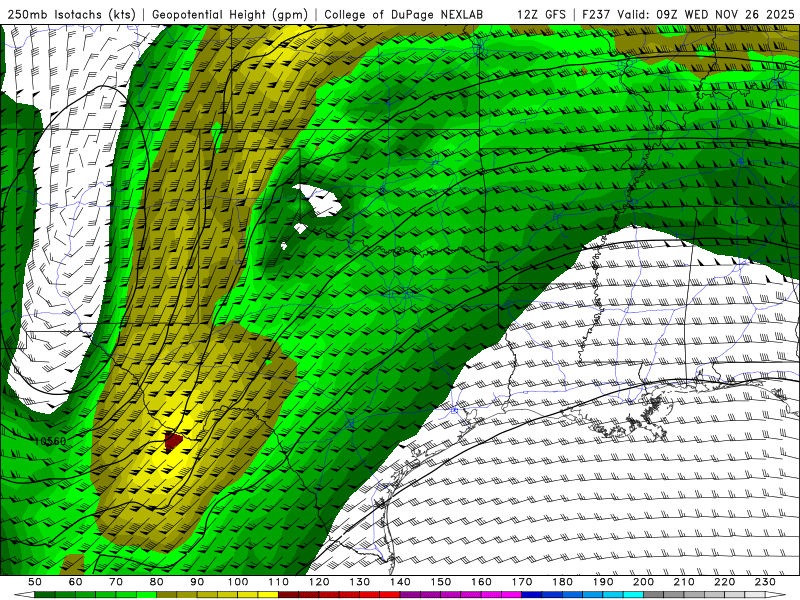Click the "F237" forecast hour label
Image resolution: width=800 pixels, height=600 pixels.
pyautogui.click(x=596, y=14)
